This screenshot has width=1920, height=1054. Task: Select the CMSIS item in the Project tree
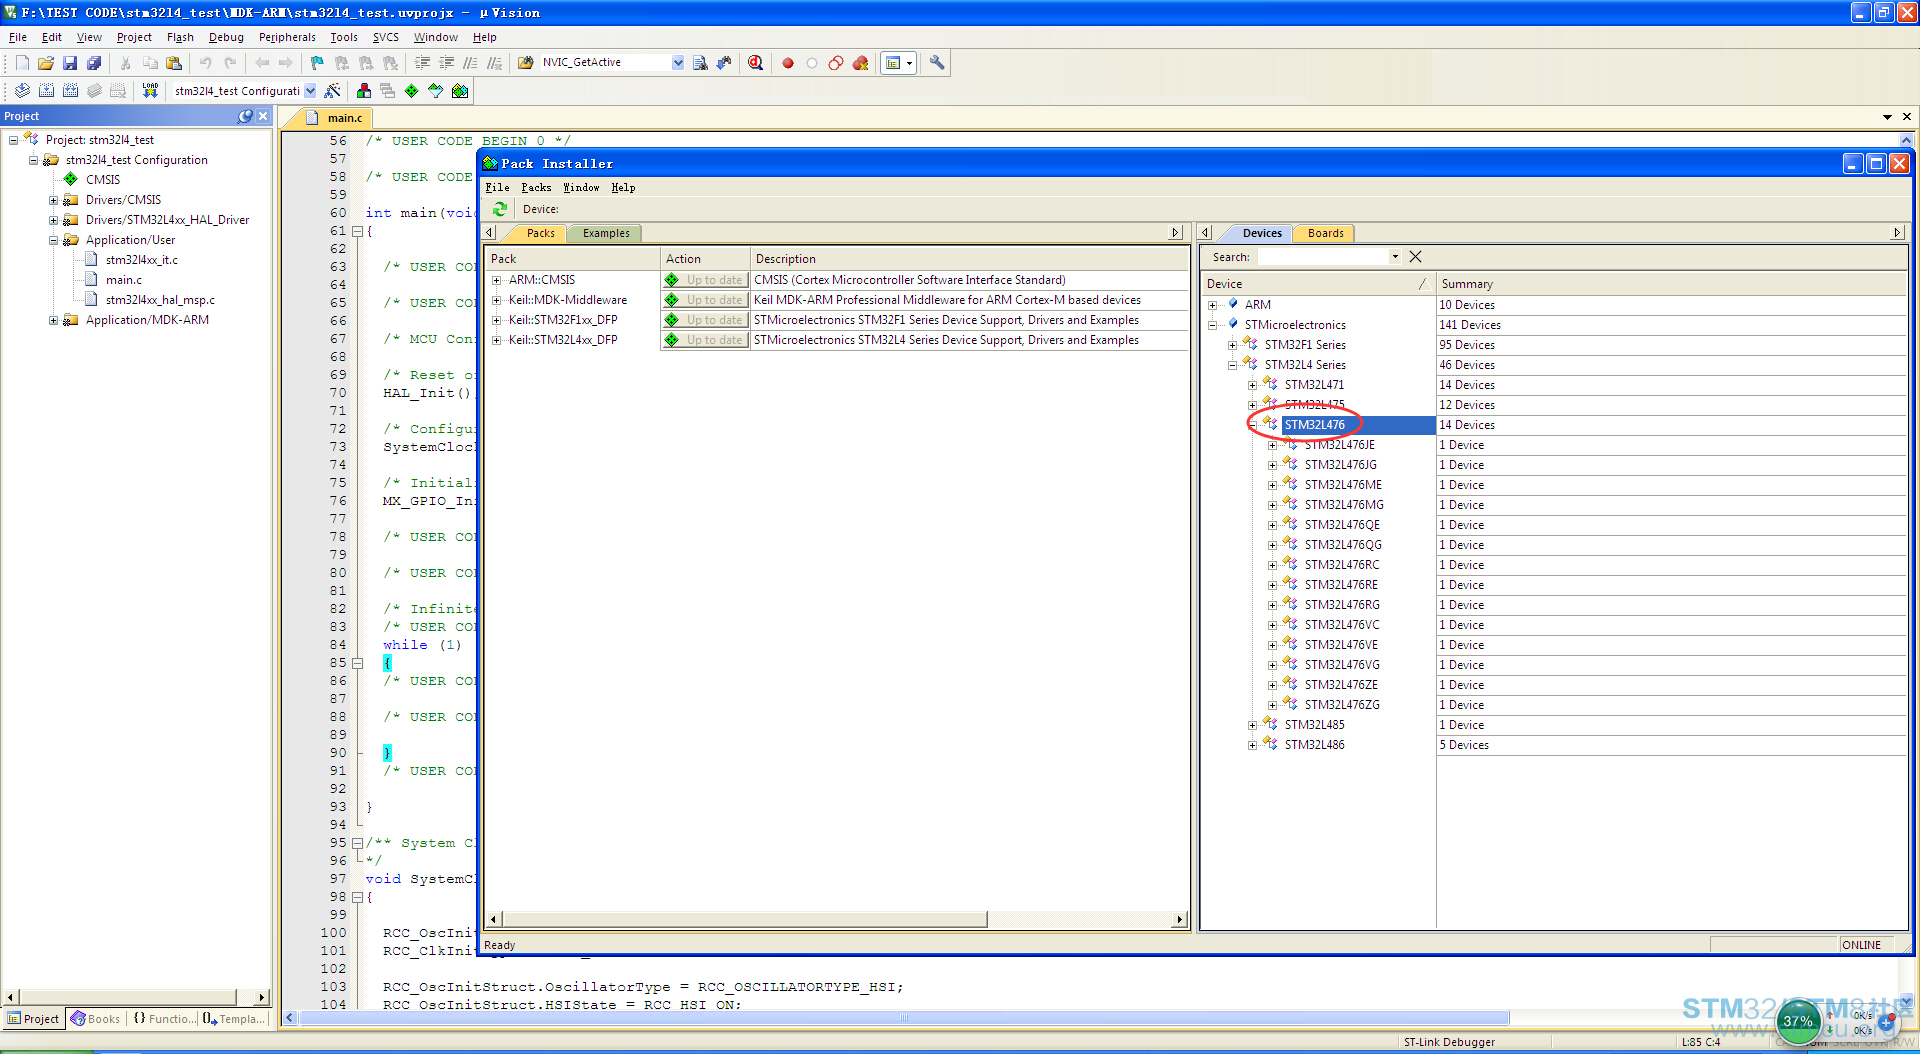[103, 180]
